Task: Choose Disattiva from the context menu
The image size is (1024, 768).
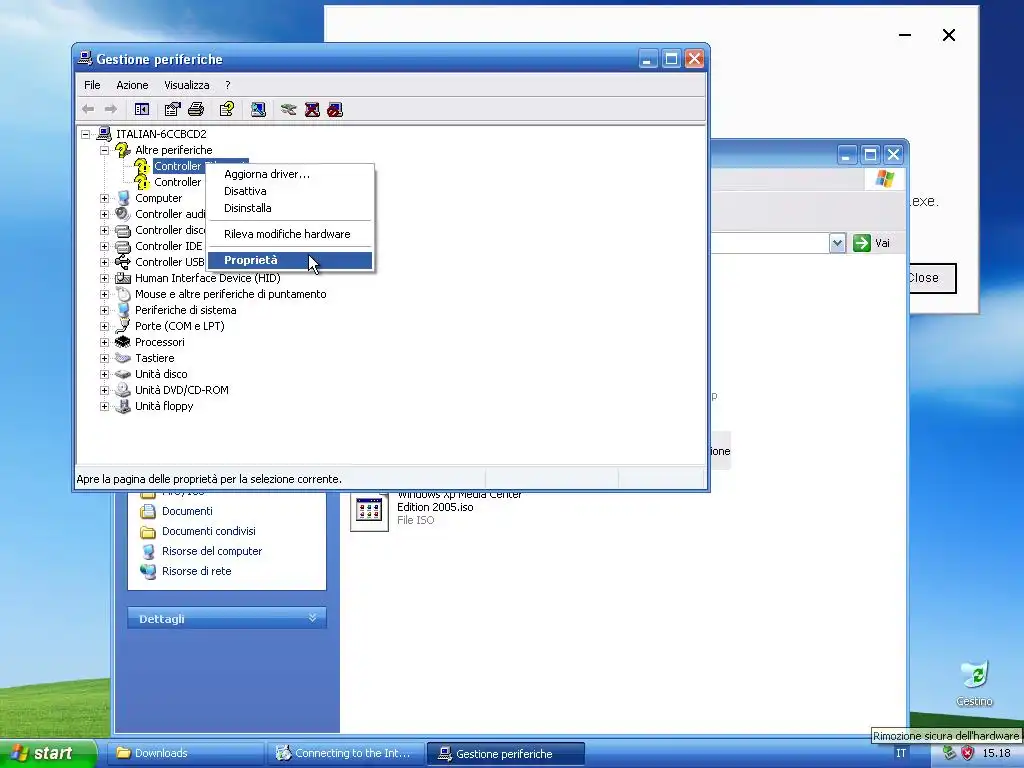Action: click(290, 191)
